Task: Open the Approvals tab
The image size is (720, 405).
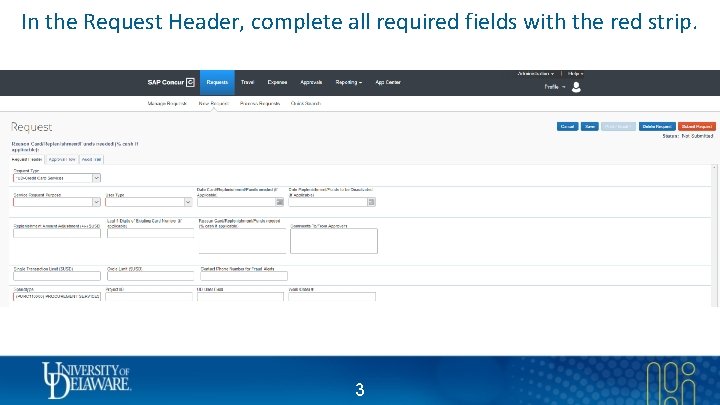Action: pos(311,83)
